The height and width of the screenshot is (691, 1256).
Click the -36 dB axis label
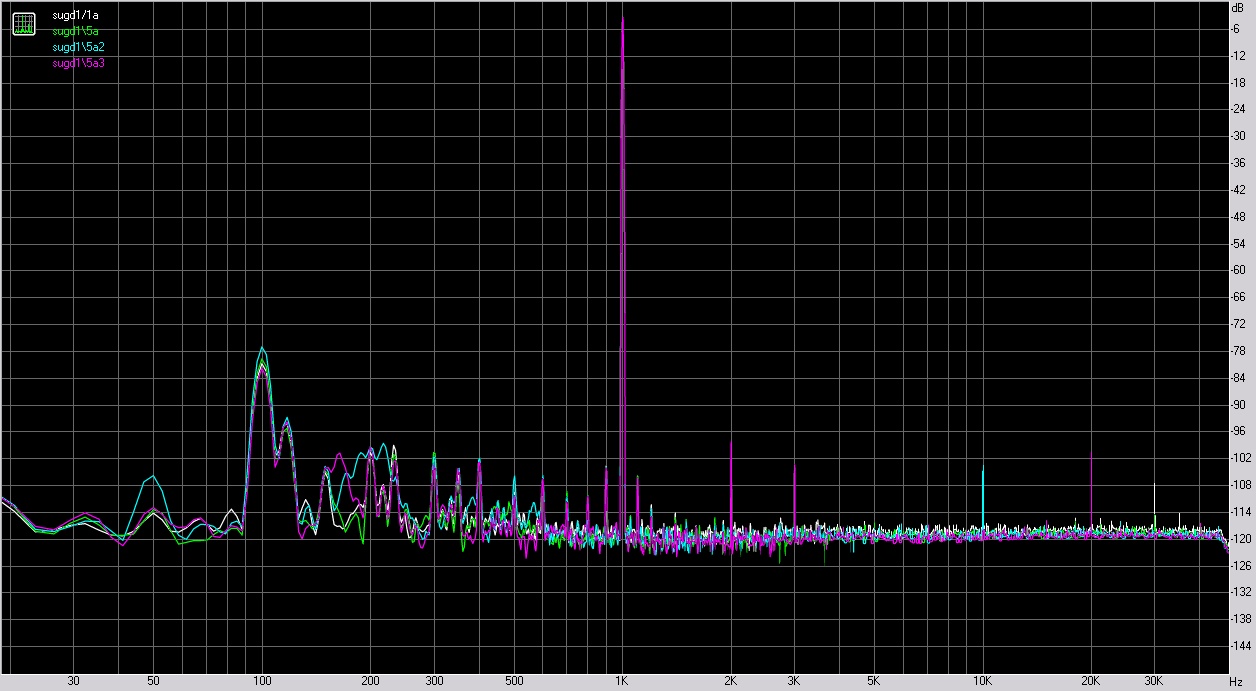1240,163
